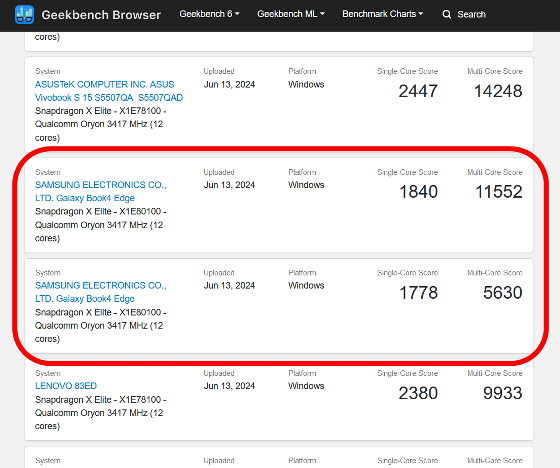Select the single-core score 2447
This screenshot has width=560, height=468.
[x=418, y=91]
